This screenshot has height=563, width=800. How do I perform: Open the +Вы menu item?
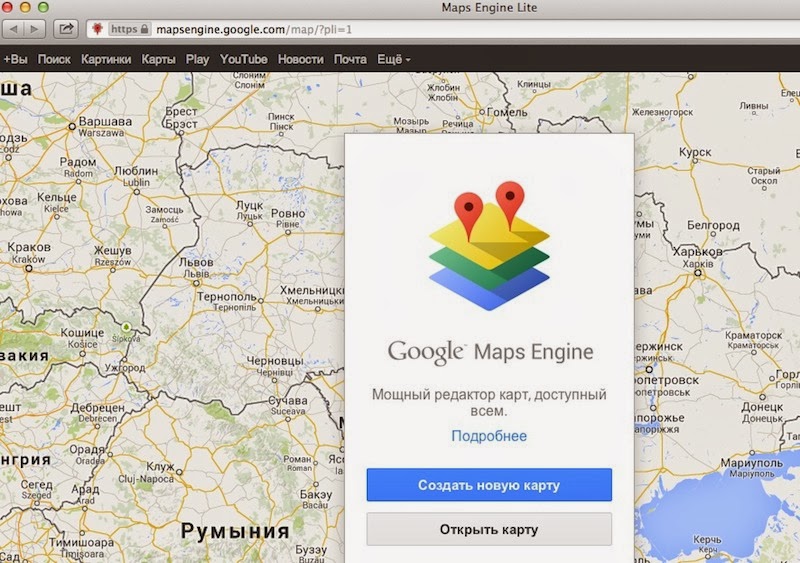pyautogui.click(x=15, y=60)
